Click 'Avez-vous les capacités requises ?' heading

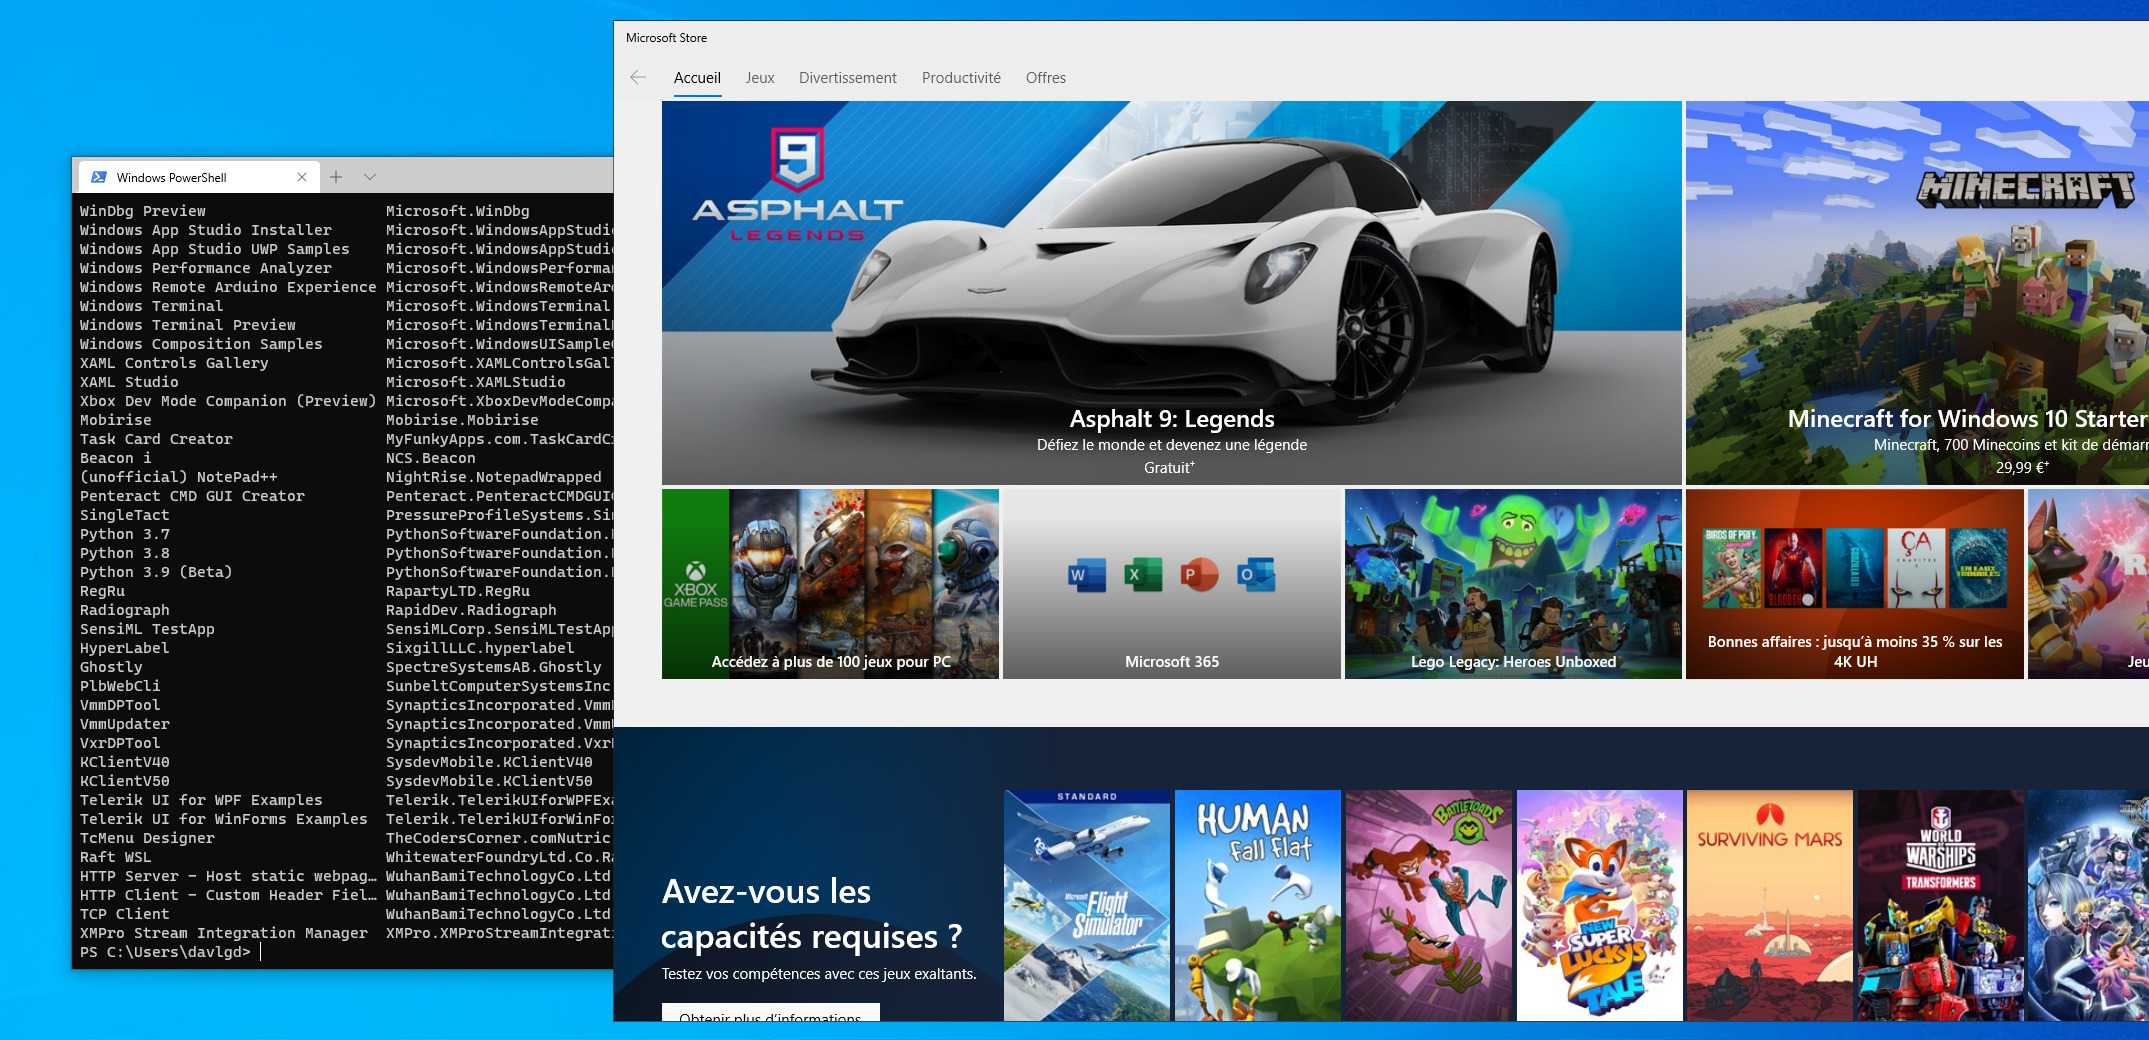click(812, 913)
